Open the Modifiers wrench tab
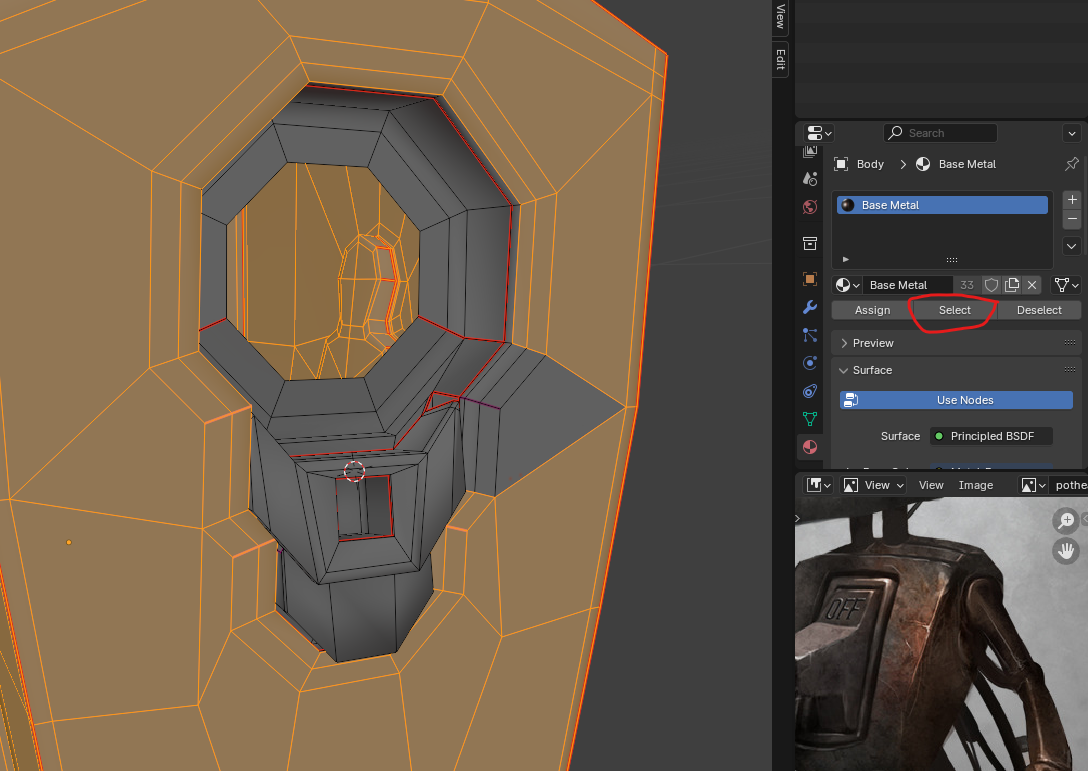1088x771 pixels. click(810, 307)
